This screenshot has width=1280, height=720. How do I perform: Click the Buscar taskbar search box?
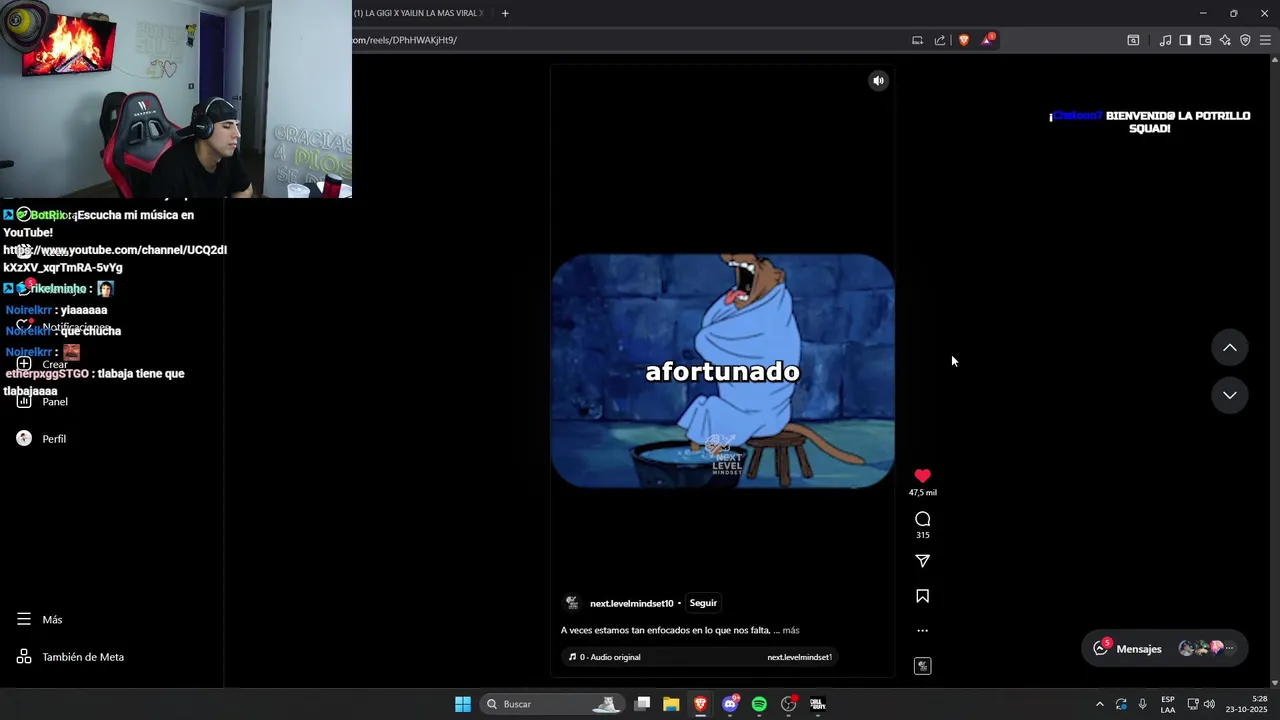click(x=551, y=704)
